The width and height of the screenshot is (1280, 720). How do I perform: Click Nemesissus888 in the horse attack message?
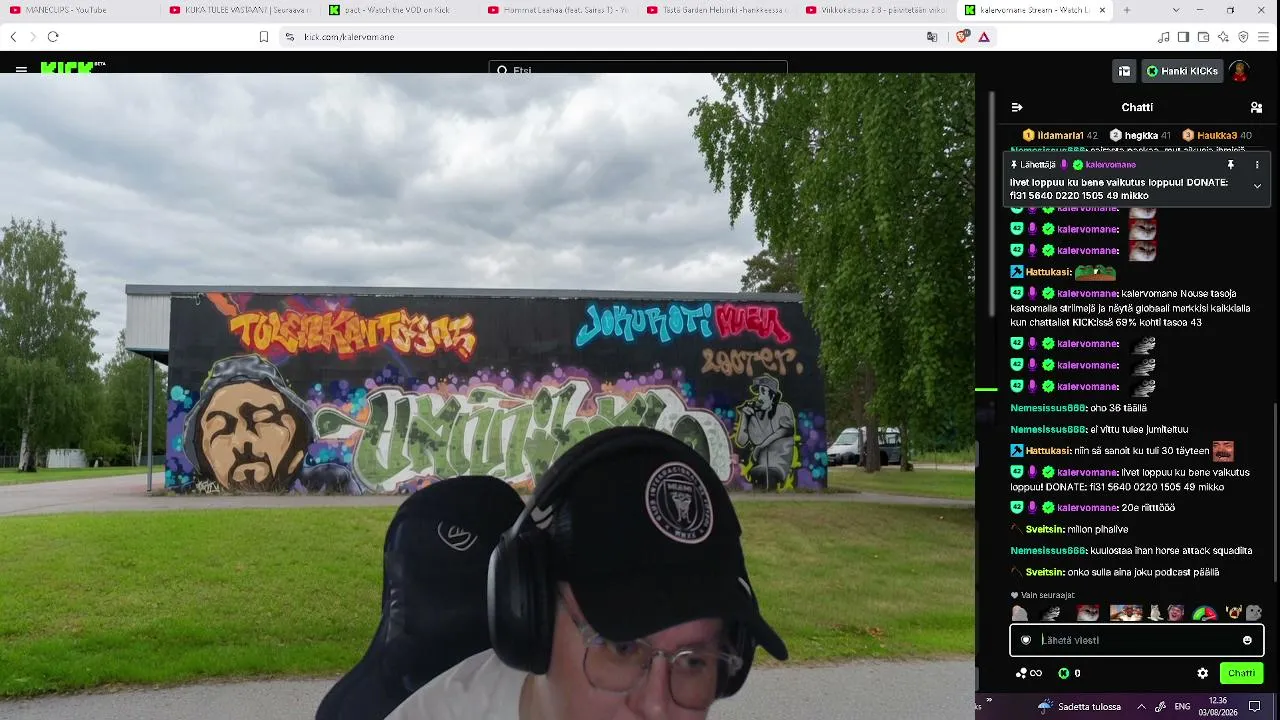coord(1048,551)
